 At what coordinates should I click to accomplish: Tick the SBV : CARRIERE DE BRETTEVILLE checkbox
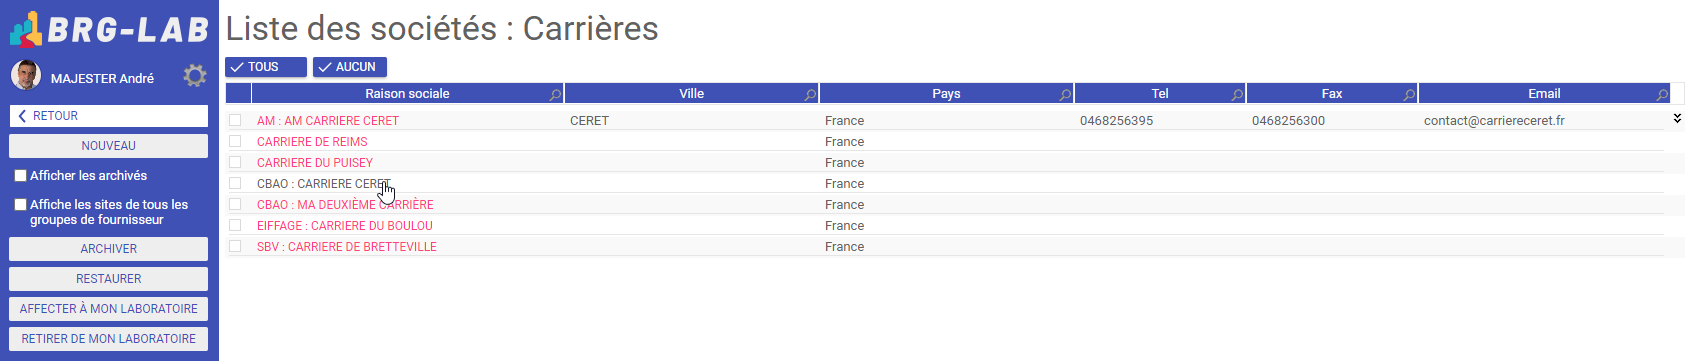(x=235, y=246)
